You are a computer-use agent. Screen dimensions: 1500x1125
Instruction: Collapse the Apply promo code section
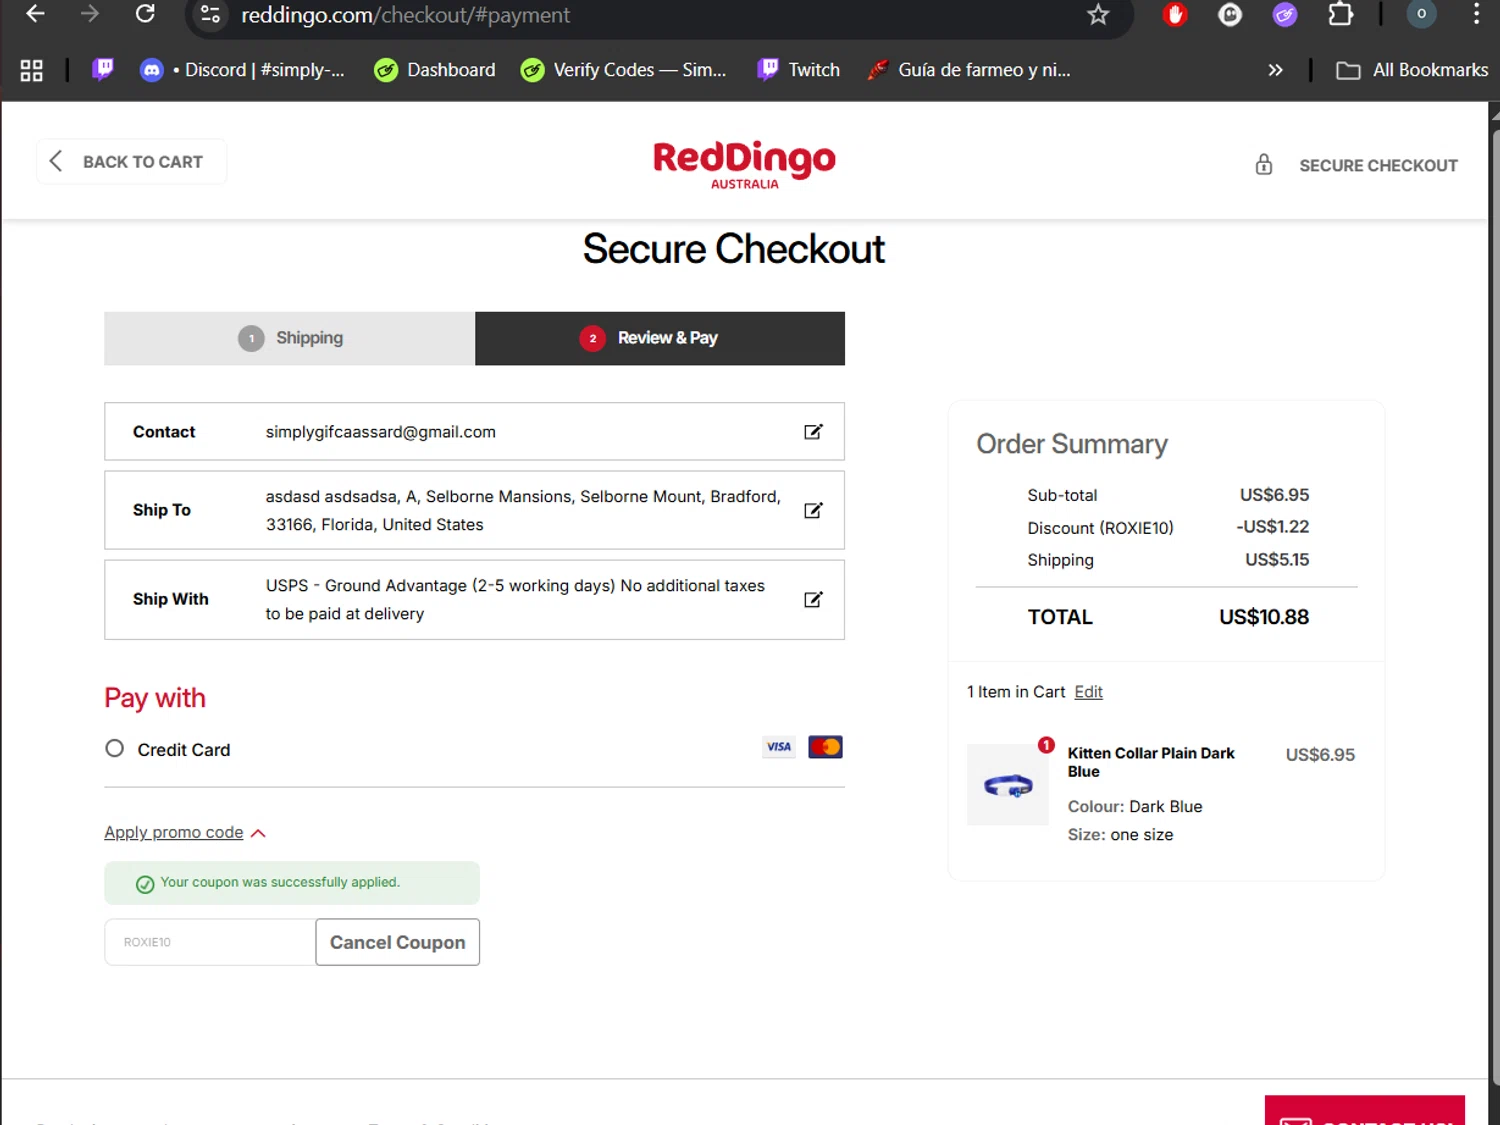[185, 833]
